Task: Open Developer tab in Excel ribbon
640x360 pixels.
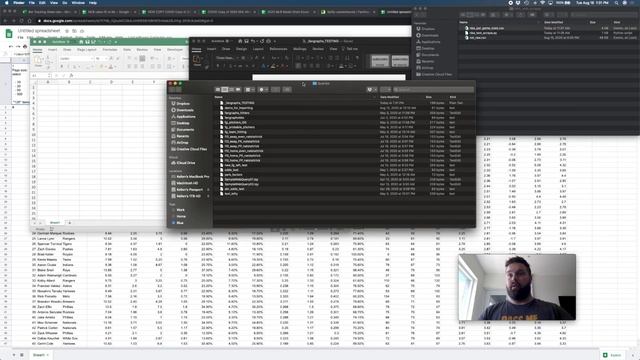Action: [x=175, y=50]
